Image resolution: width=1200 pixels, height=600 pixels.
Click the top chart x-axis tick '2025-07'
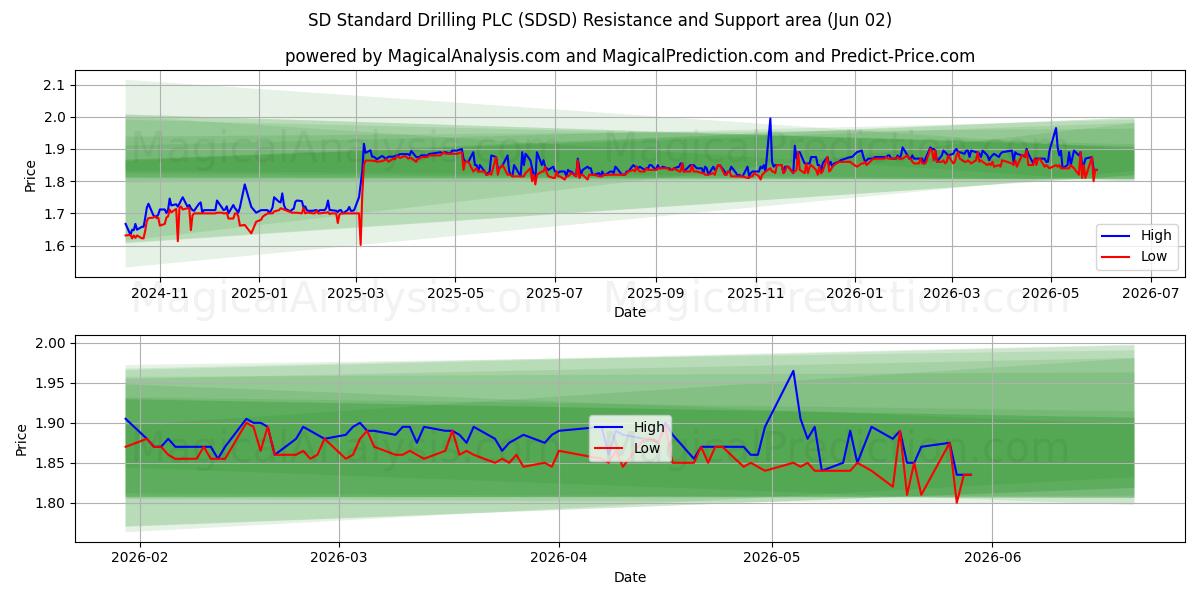(x=554, y=293)
